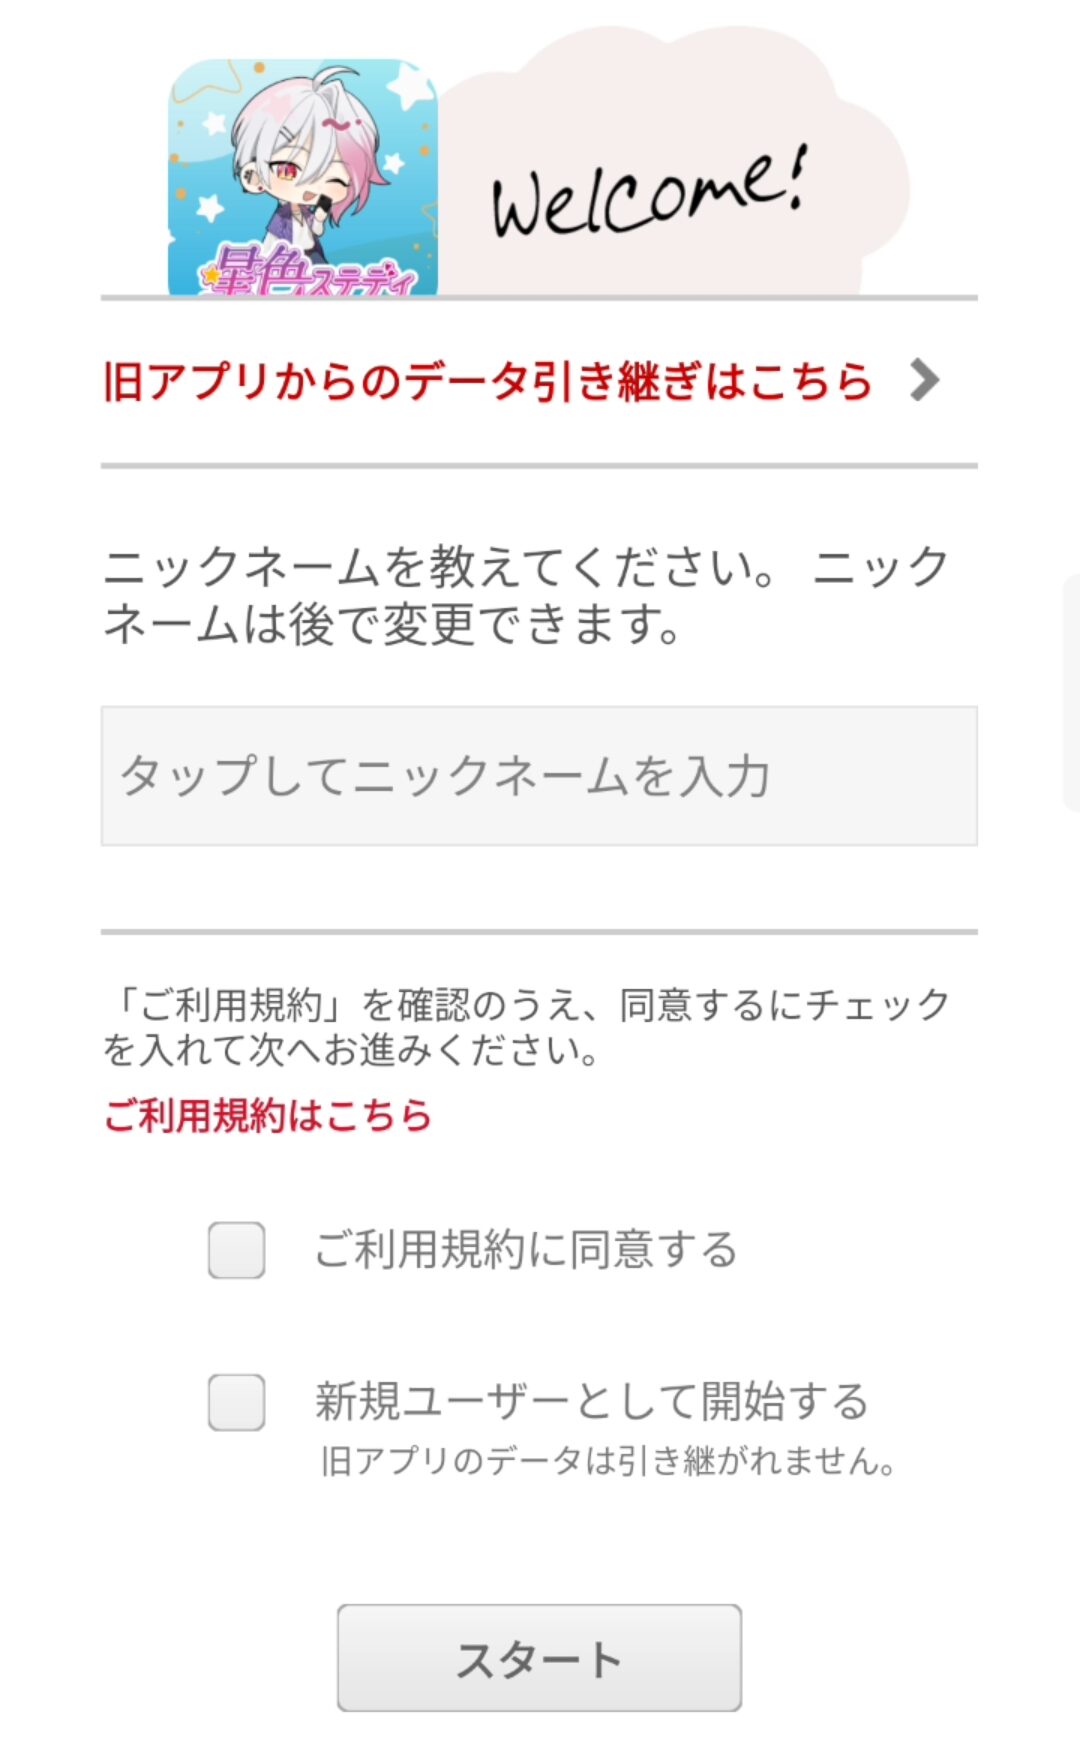Click the 旧アプリのデータは引き継がれません note
The height and width of the screenshot is (1756, 1080).
(608, 1461)
